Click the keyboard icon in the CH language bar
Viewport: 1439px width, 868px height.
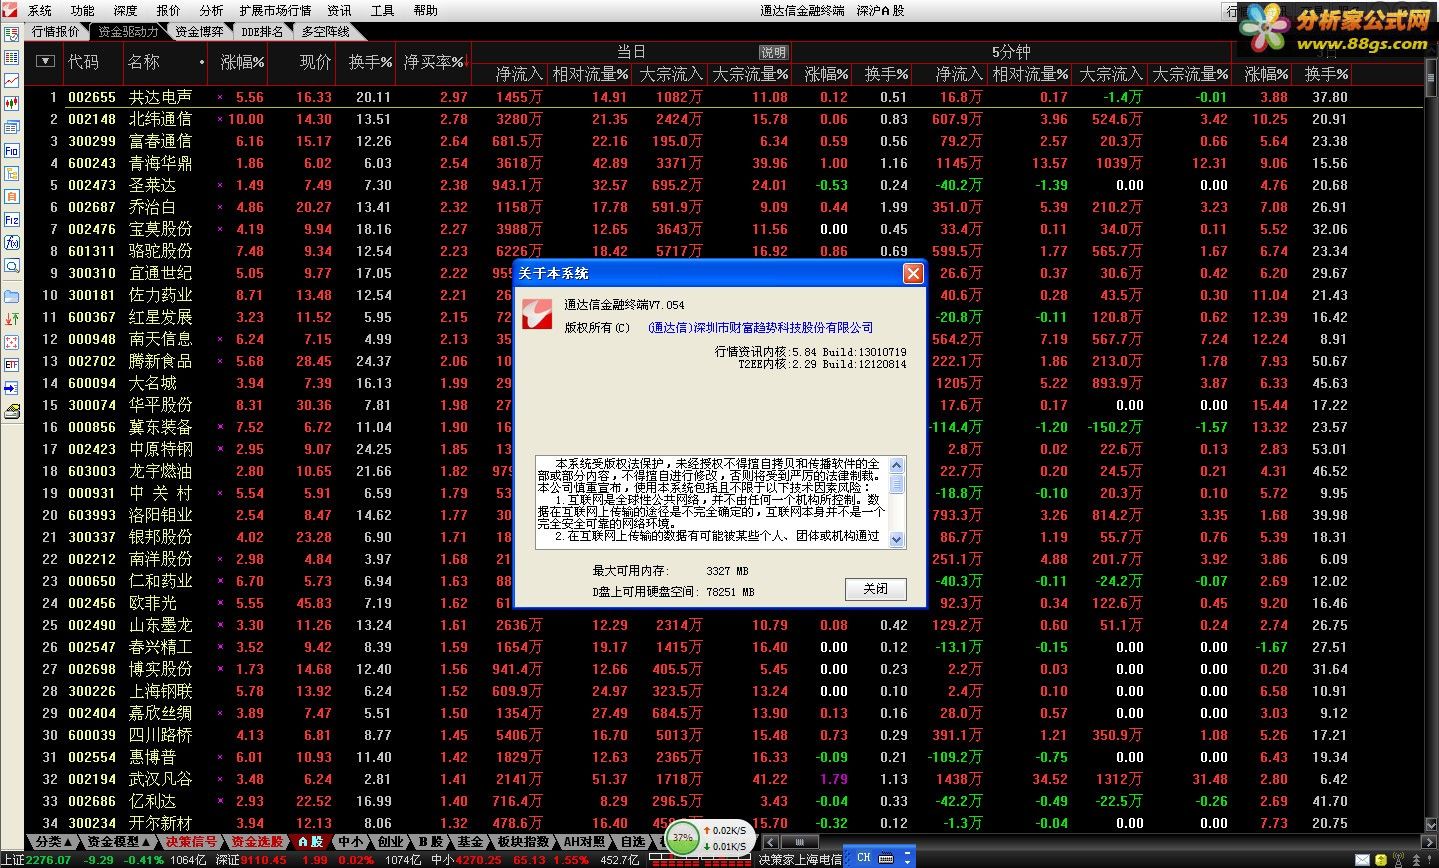tap(888, 858)
